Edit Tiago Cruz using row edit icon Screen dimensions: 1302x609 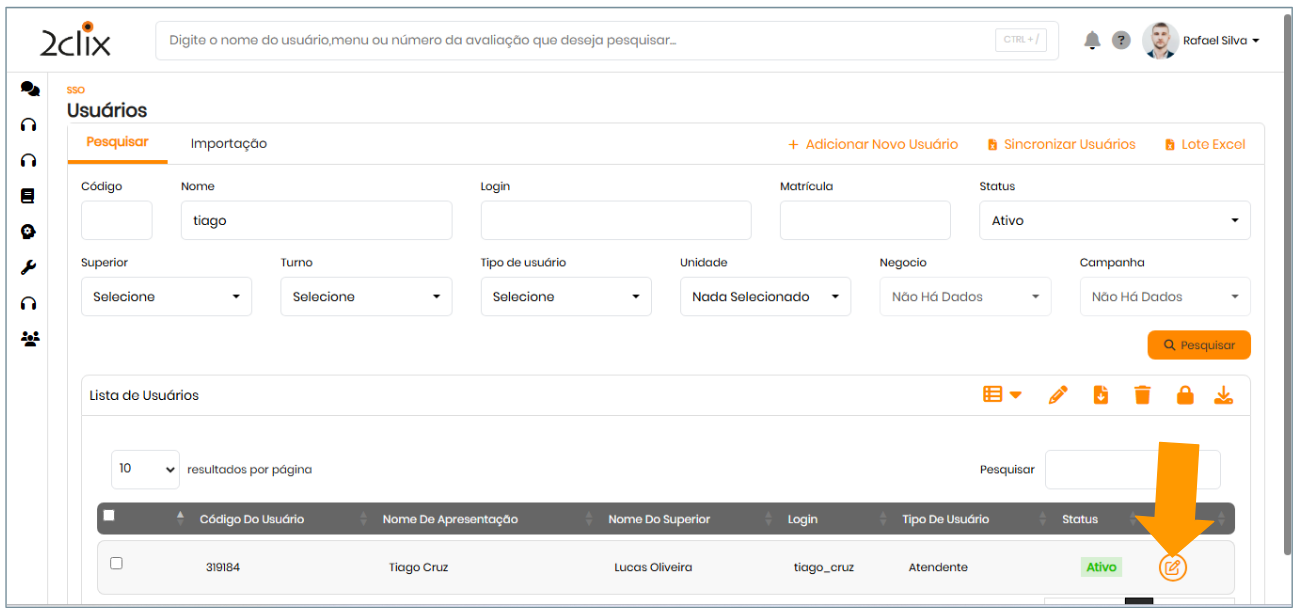pos(1172,568)
